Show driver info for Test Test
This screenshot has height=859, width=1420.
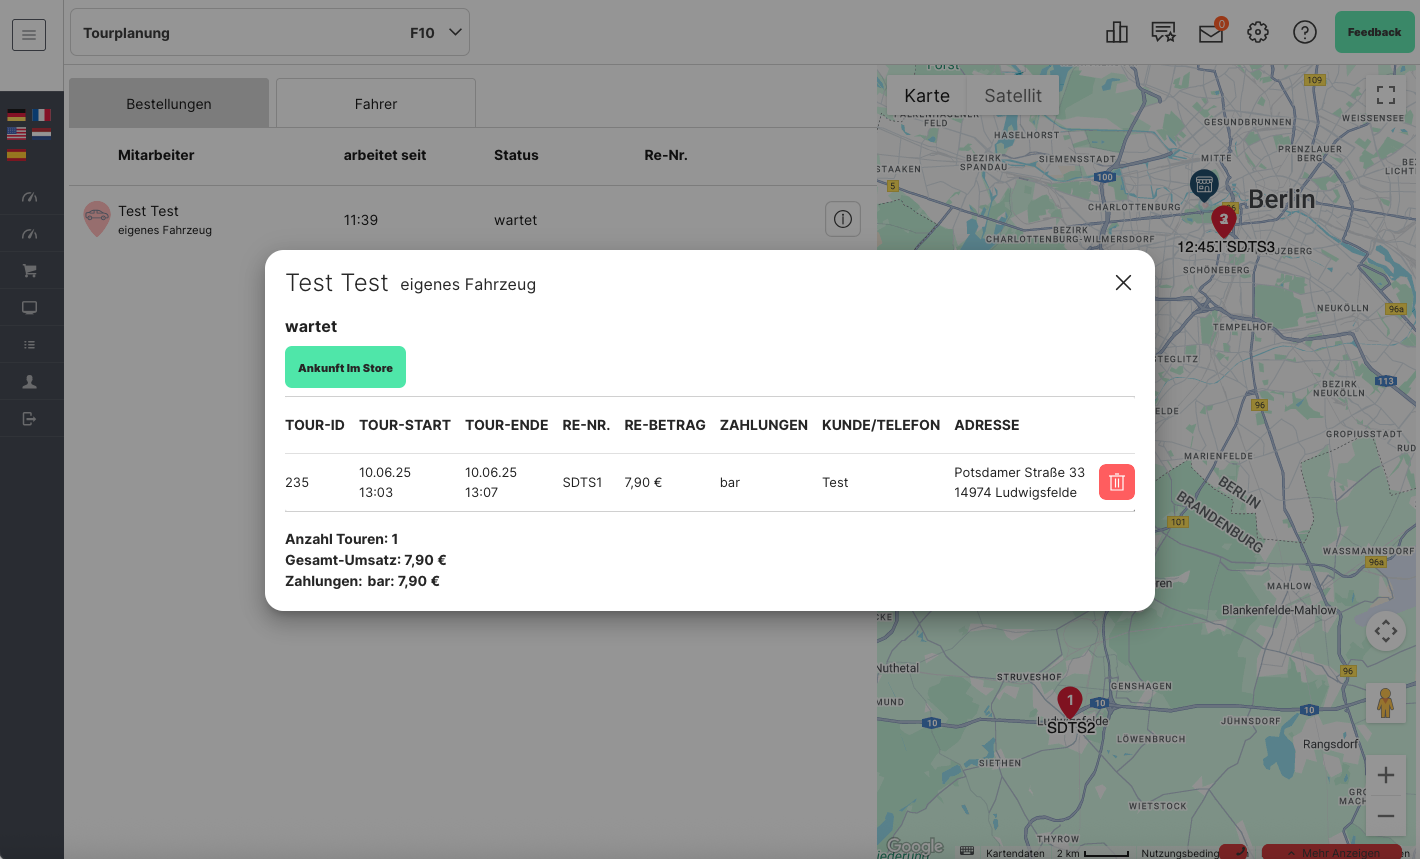click(x=842, y=219)
